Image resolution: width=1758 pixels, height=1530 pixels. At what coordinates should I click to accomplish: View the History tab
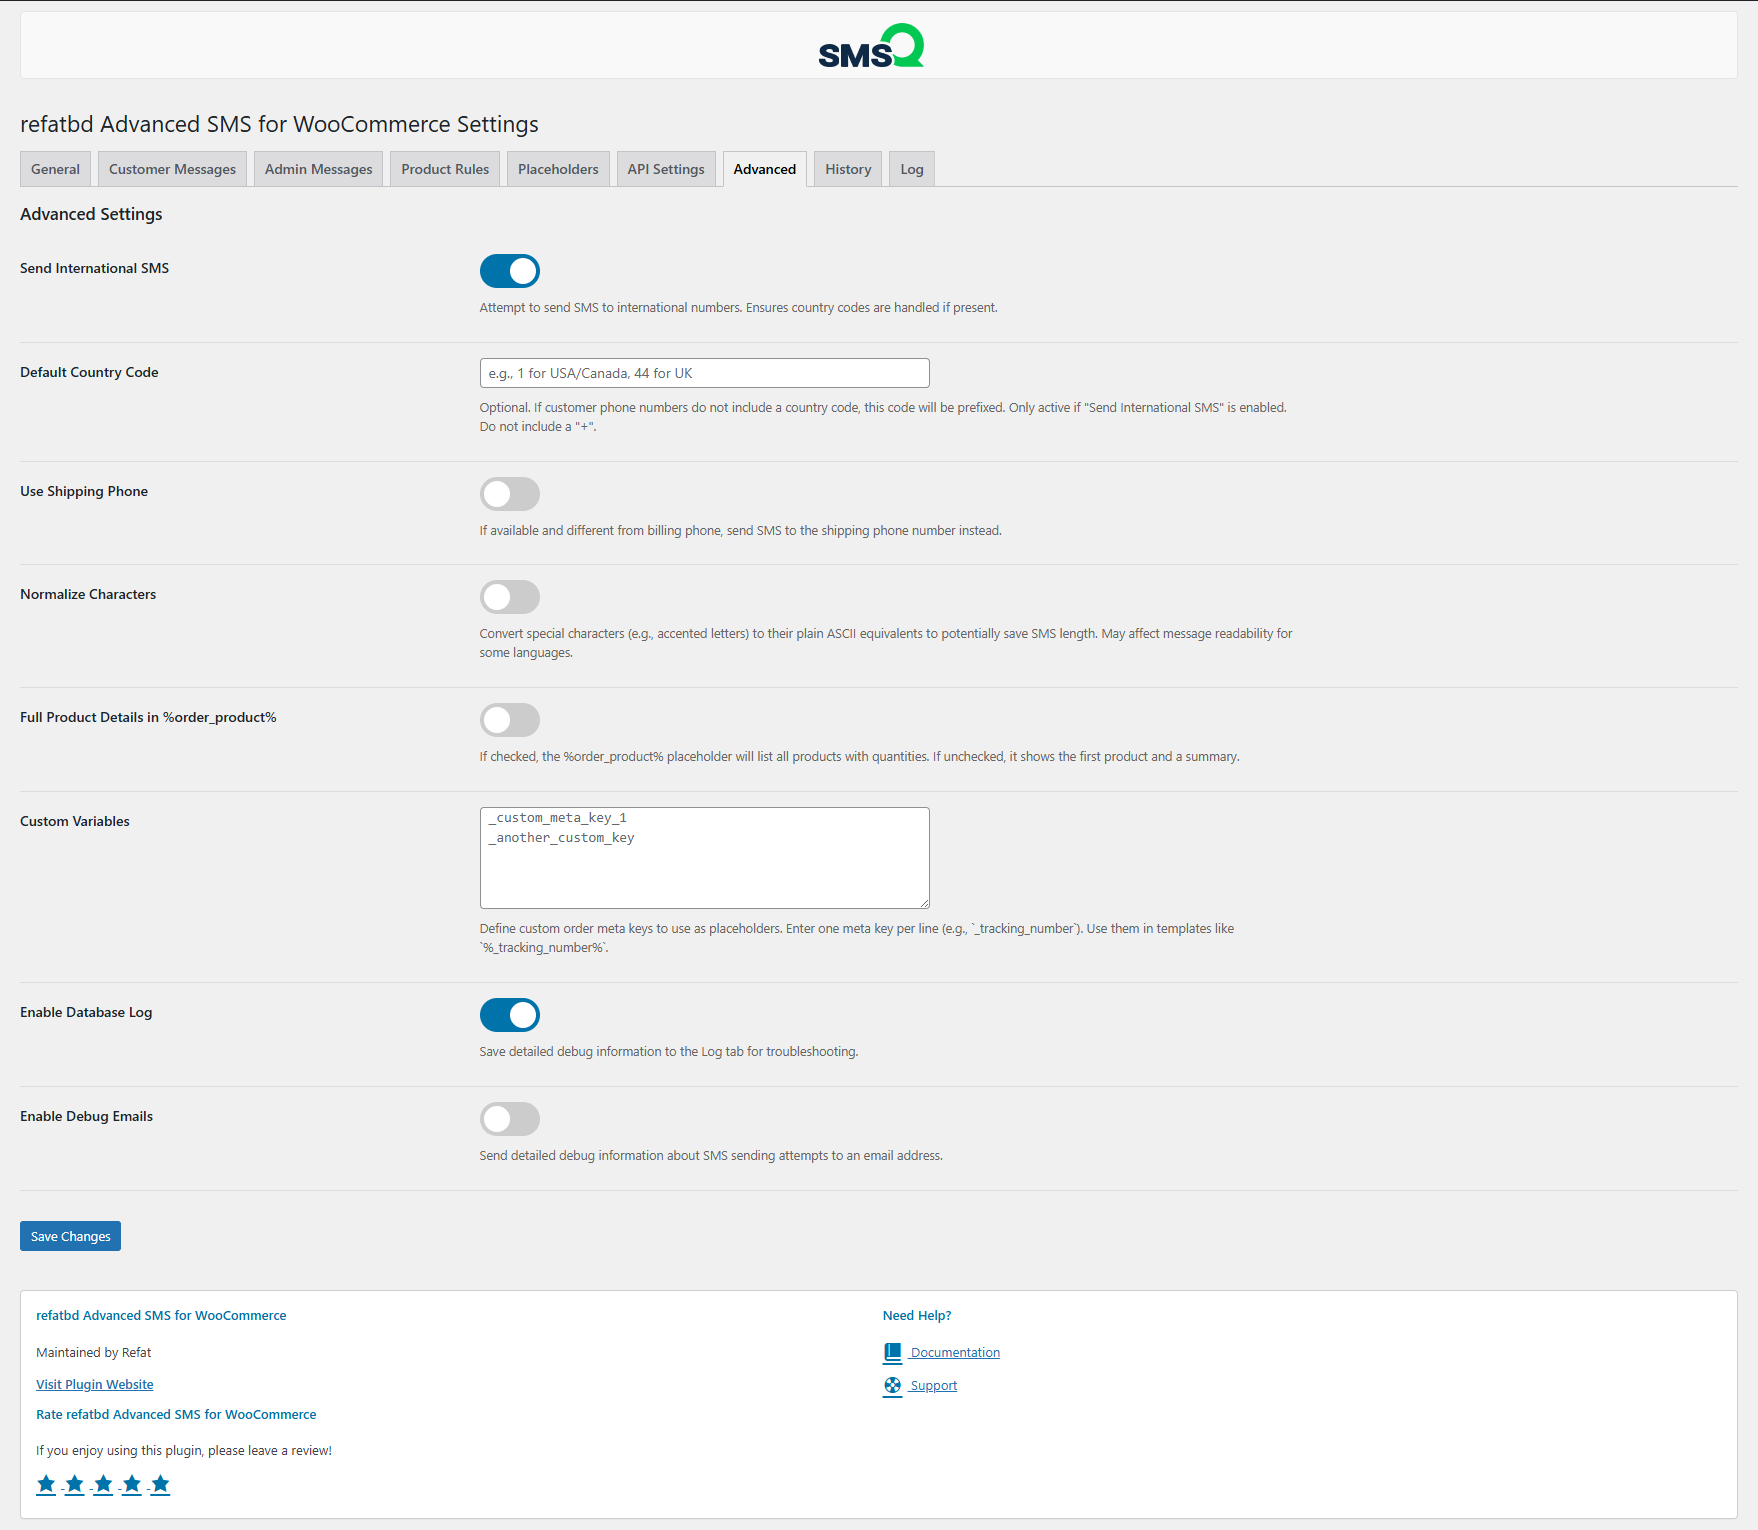click(x=848, y=169)
